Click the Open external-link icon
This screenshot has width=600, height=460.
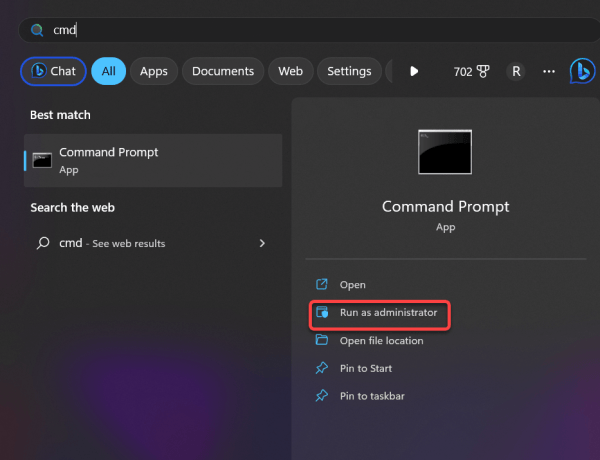tap(321, 284)
